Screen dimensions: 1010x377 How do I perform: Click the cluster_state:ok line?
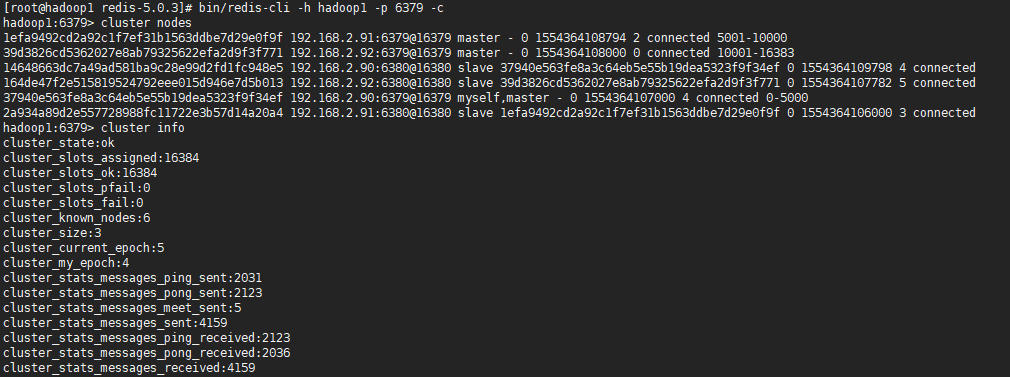tap(59, 142)
